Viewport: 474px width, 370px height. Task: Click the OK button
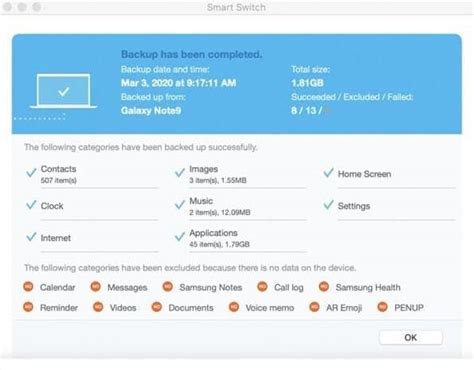(x=411, y=337)
